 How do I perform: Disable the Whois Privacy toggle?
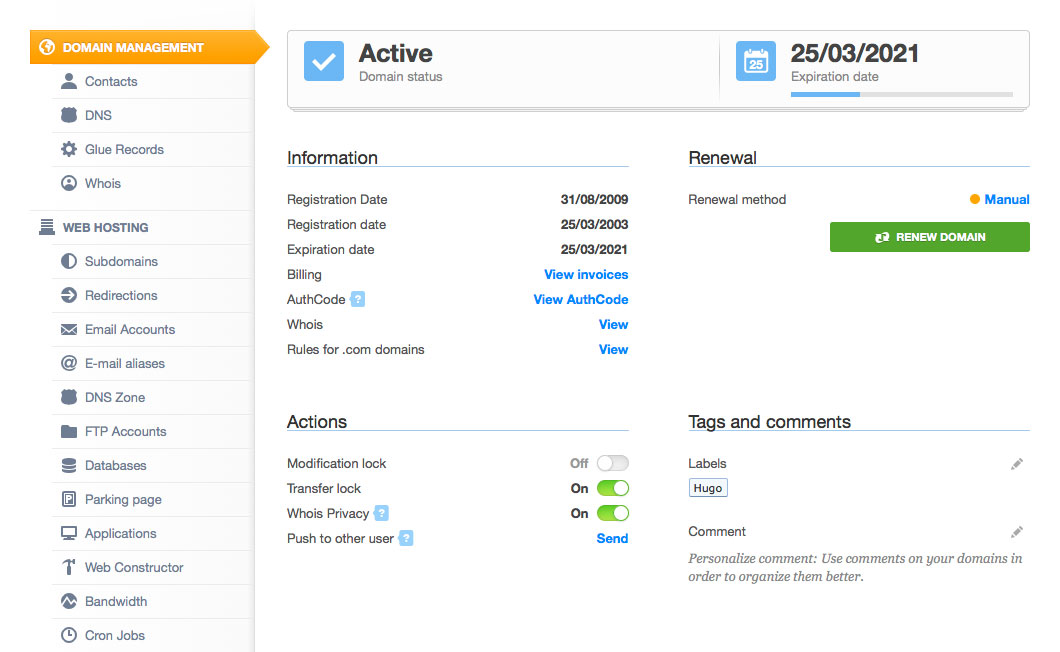pyautogui.click(x=612, y=513)
